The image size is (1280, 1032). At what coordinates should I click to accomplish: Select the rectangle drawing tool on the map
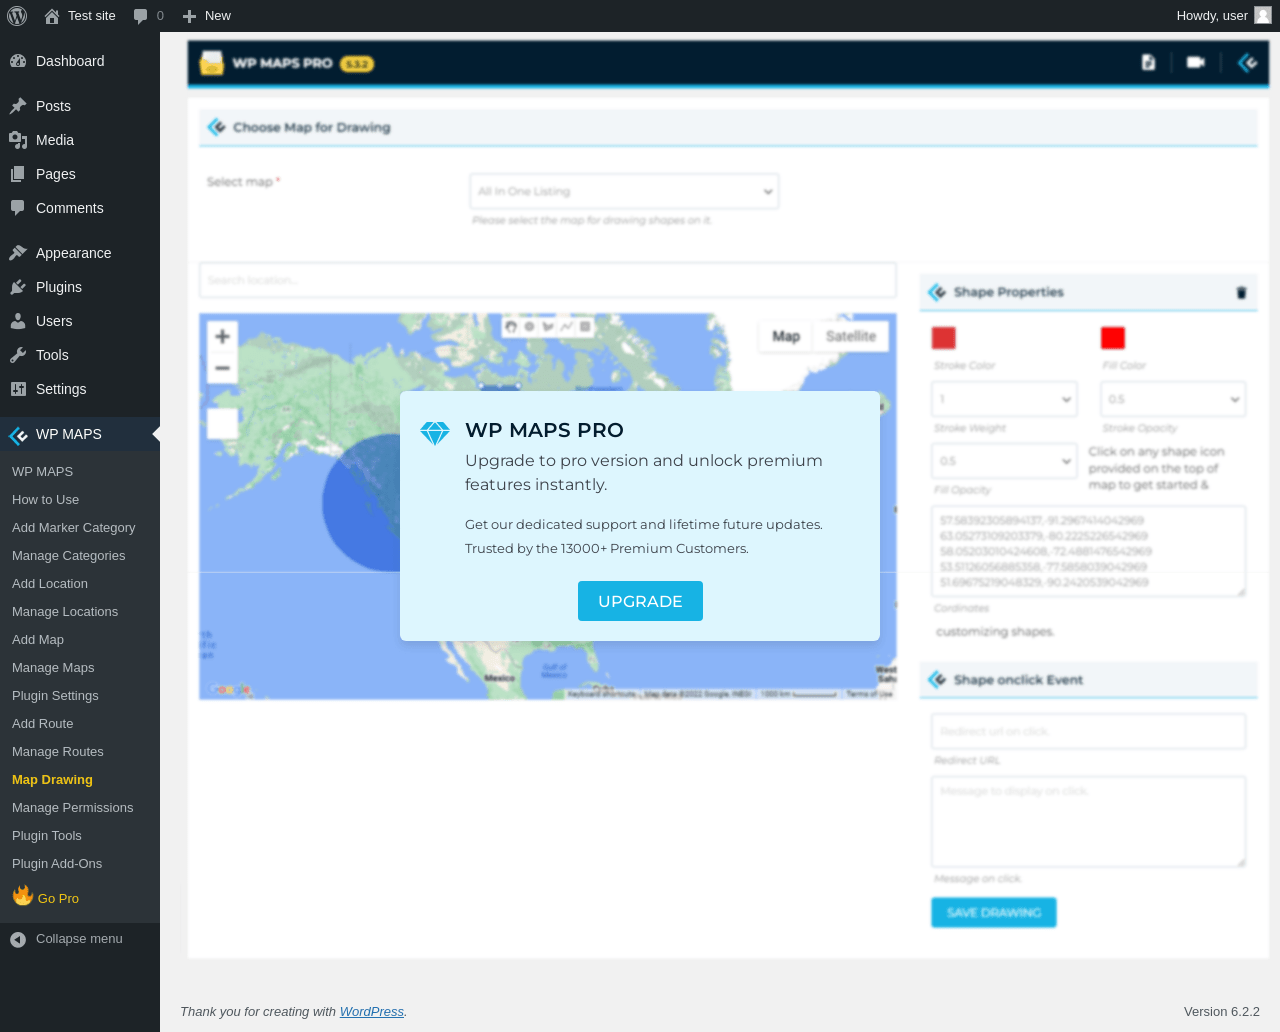tap(585, 326)
